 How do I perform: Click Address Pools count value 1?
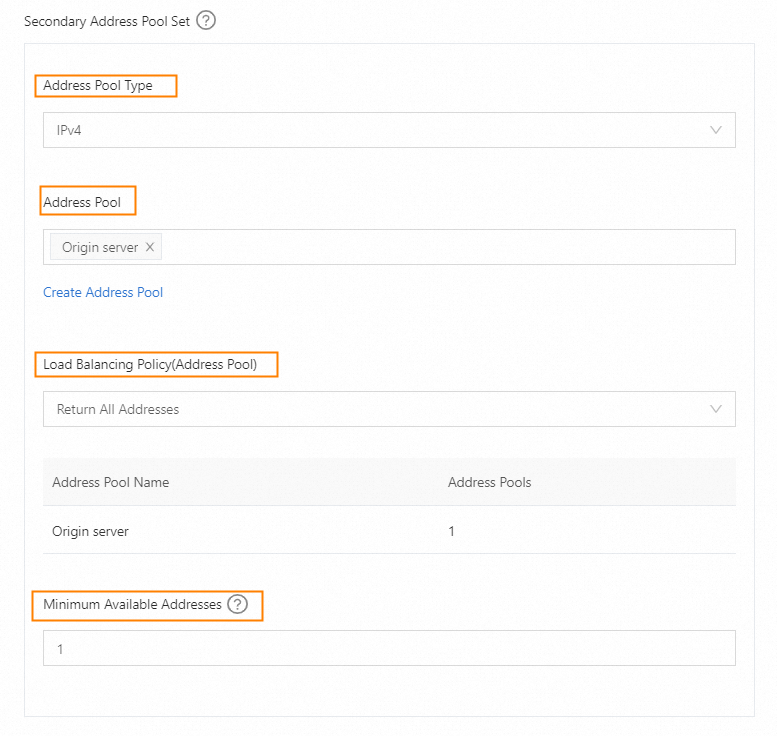point(451,531)
